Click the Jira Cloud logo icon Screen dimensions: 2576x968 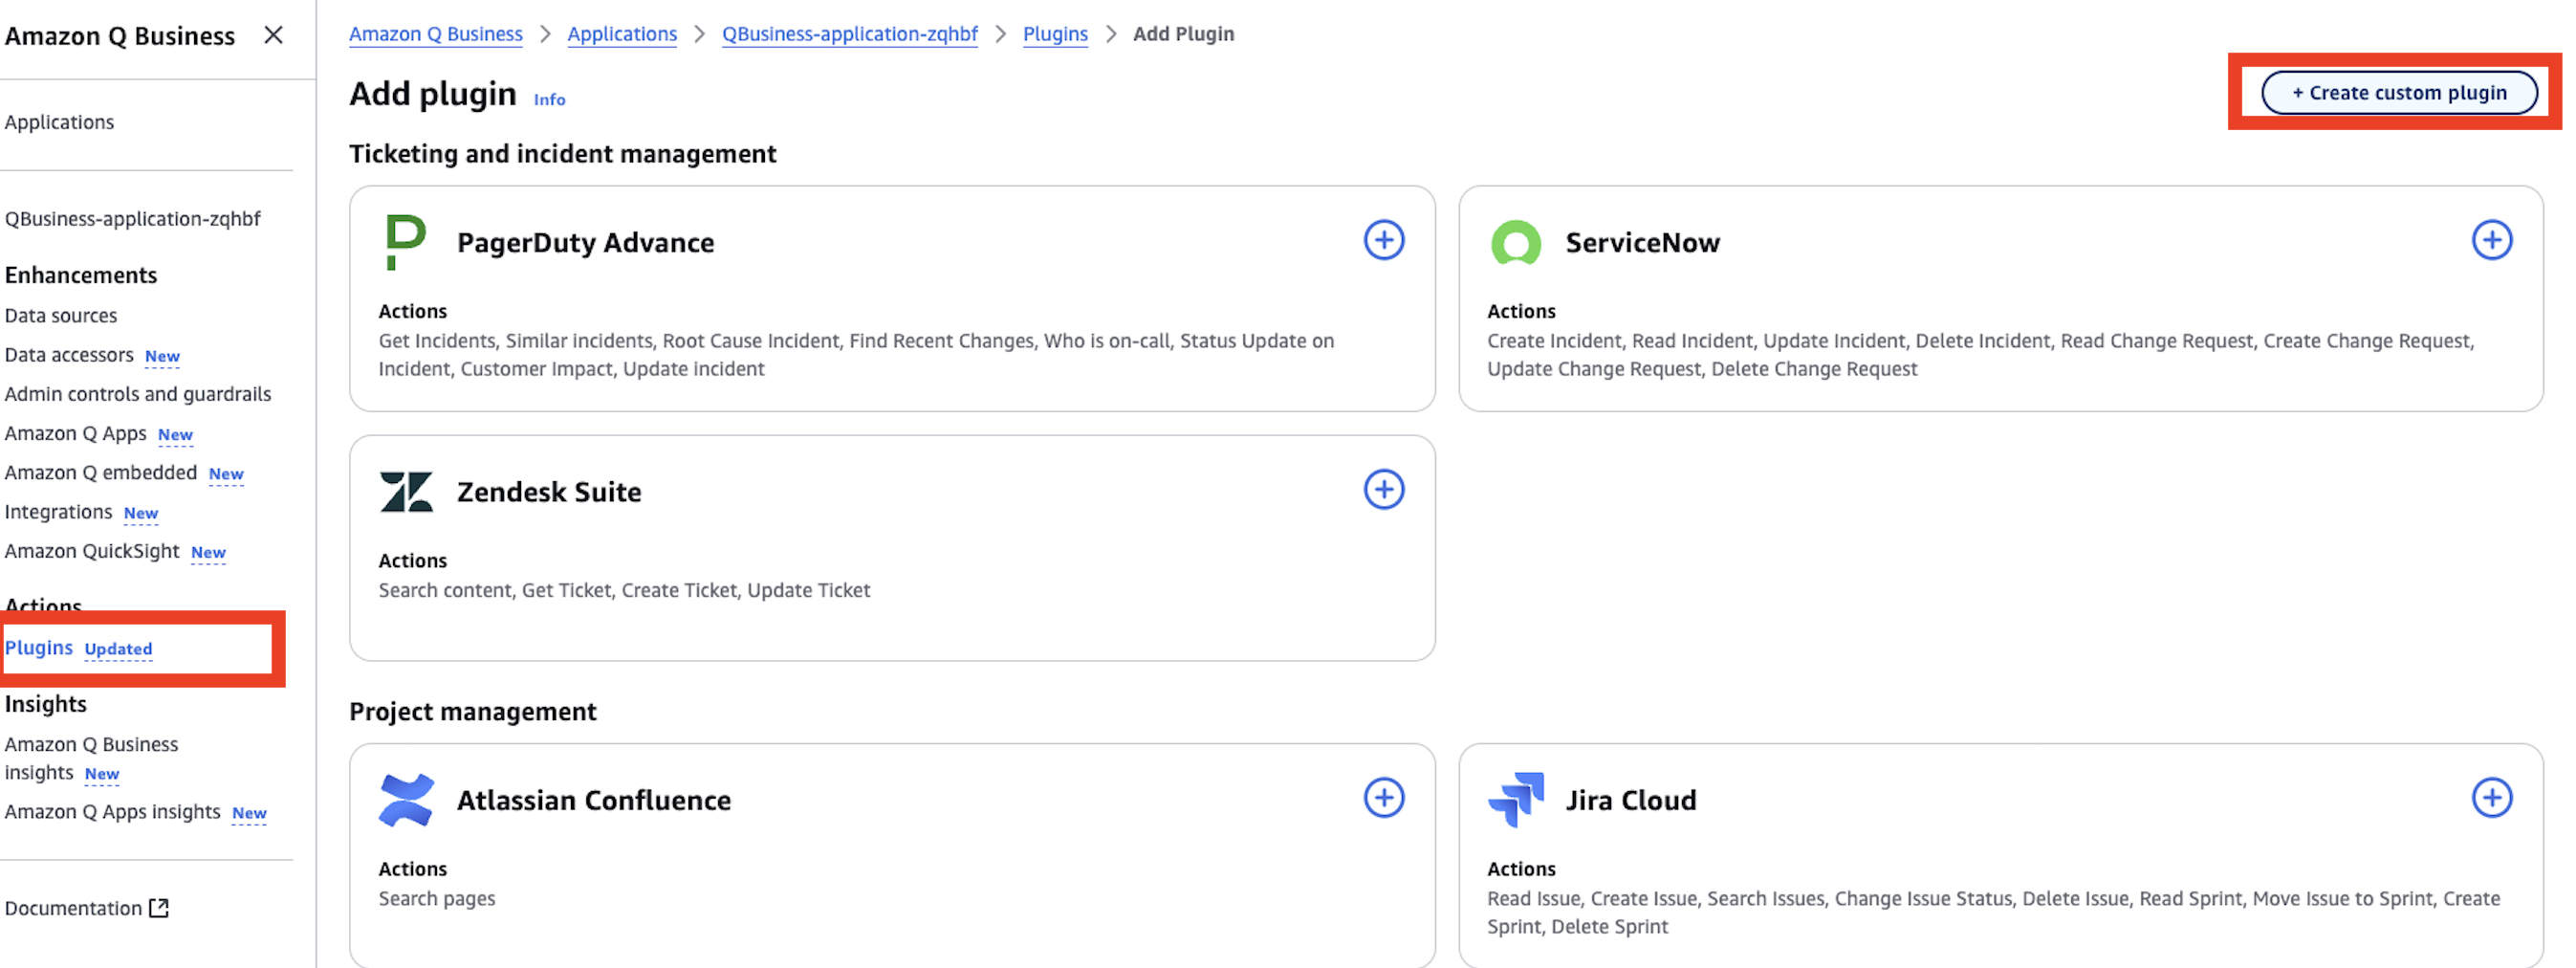click(1516, 799)
